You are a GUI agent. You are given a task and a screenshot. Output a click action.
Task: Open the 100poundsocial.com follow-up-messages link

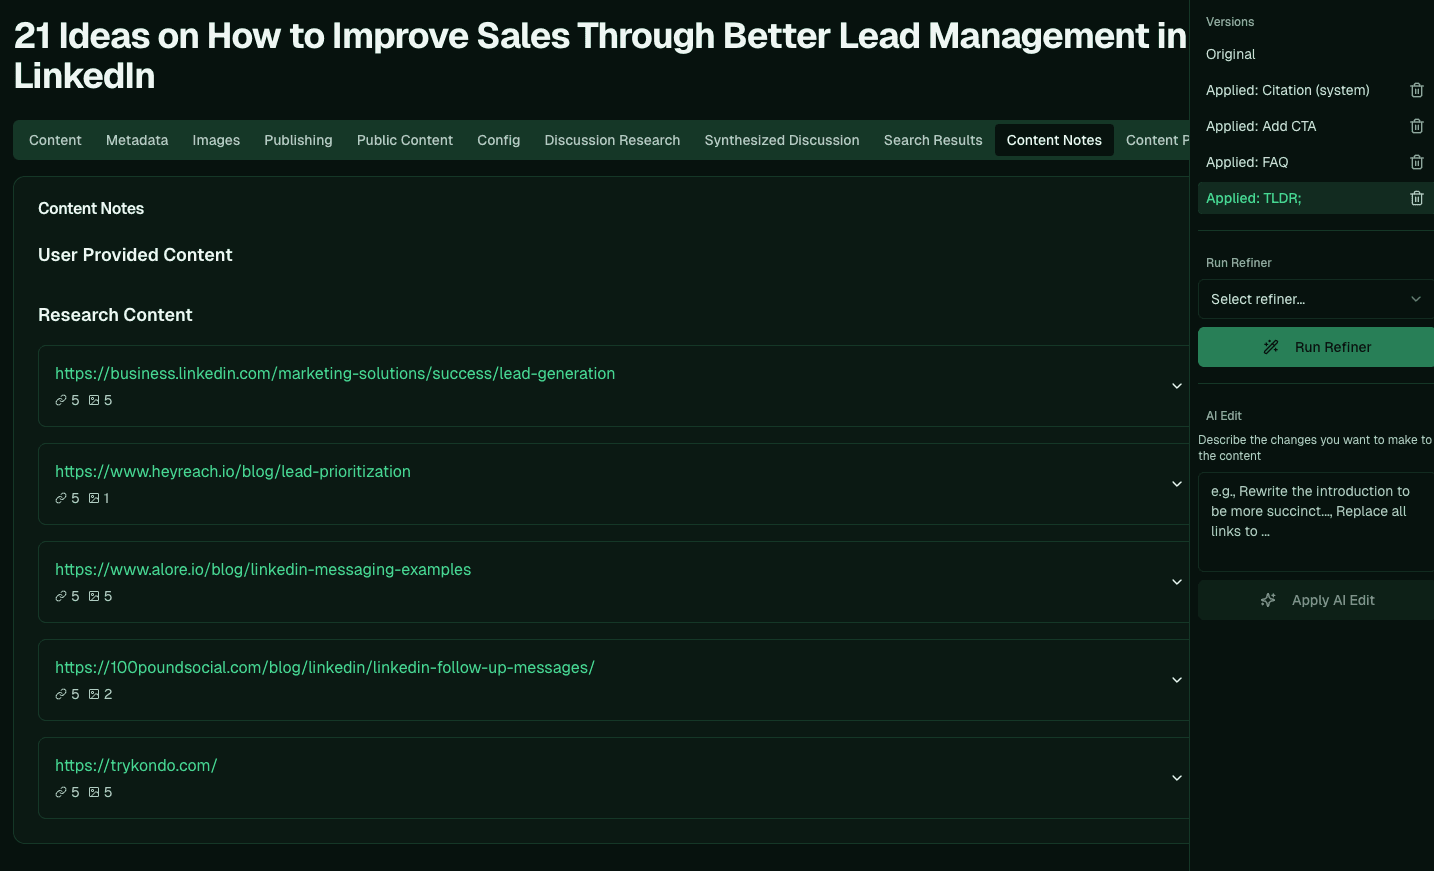[325, 667]
